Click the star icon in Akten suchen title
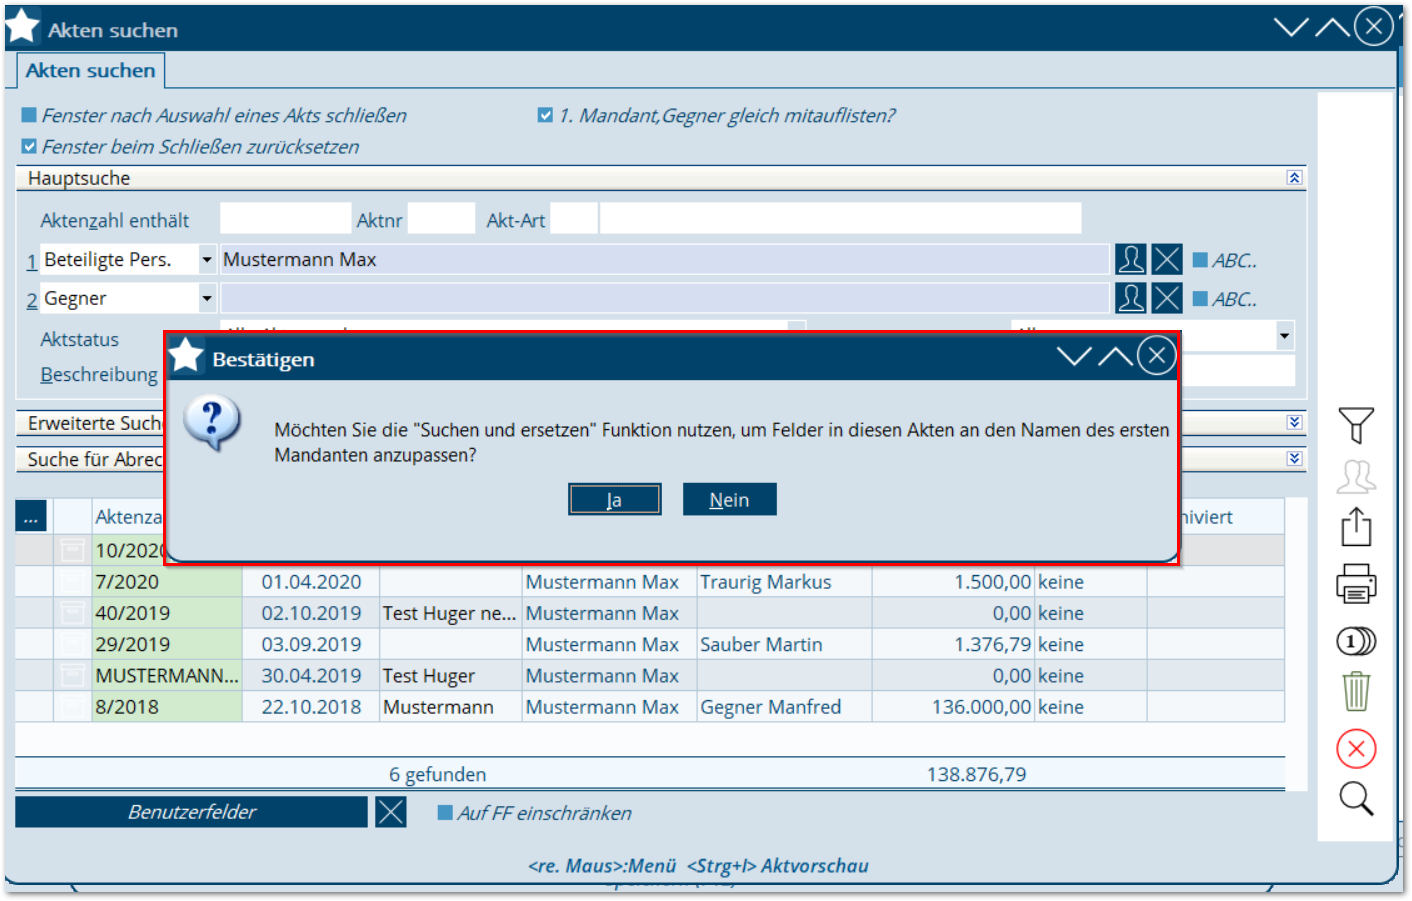Image resolution: width=1412 pixels, height=901 pixels. coord(22,27)
